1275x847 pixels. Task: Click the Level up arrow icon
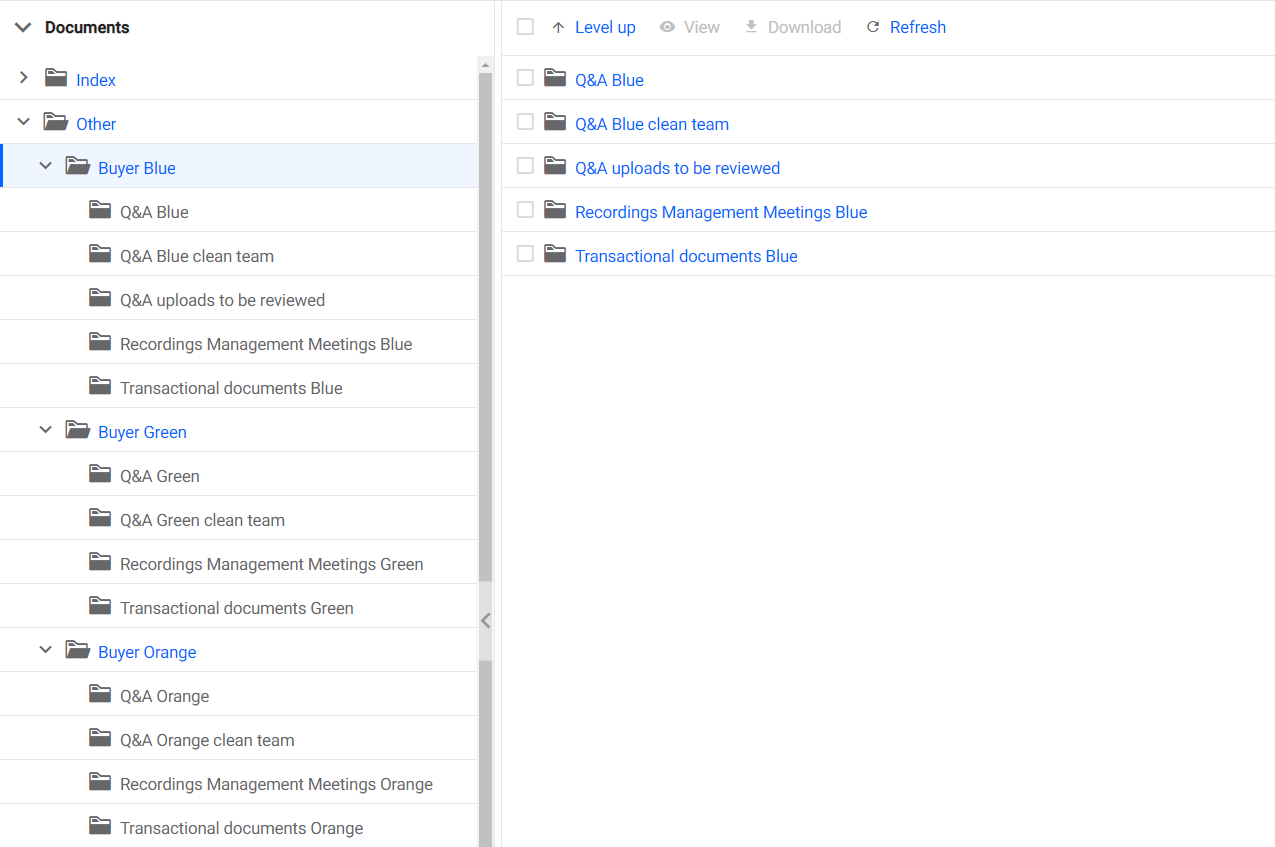click(558, 27)
